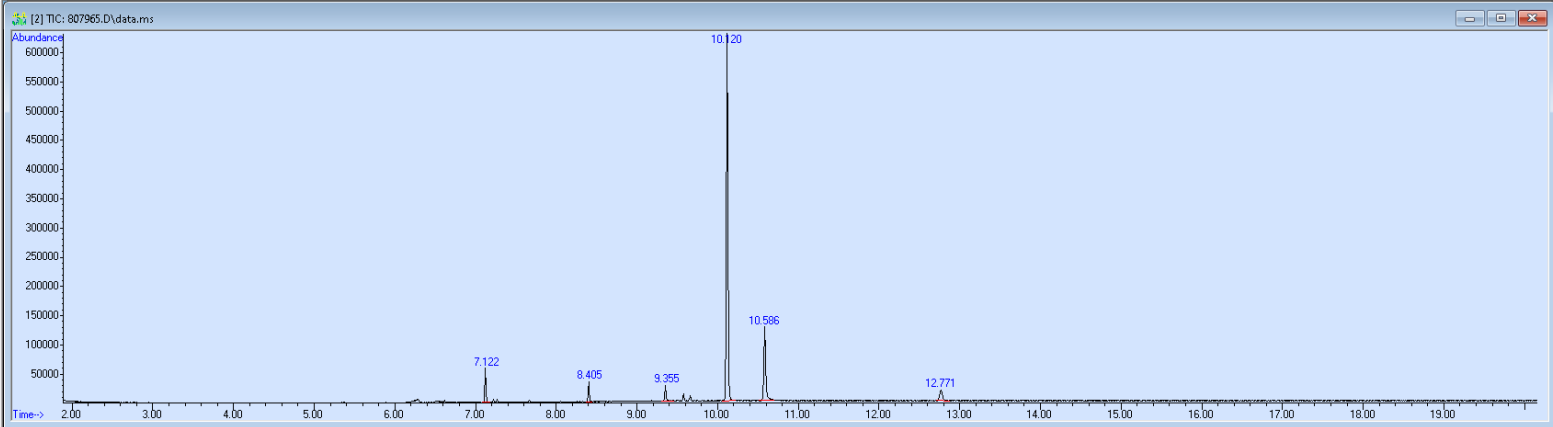Click the 250000 abundance tick value

tap(43, 257)
